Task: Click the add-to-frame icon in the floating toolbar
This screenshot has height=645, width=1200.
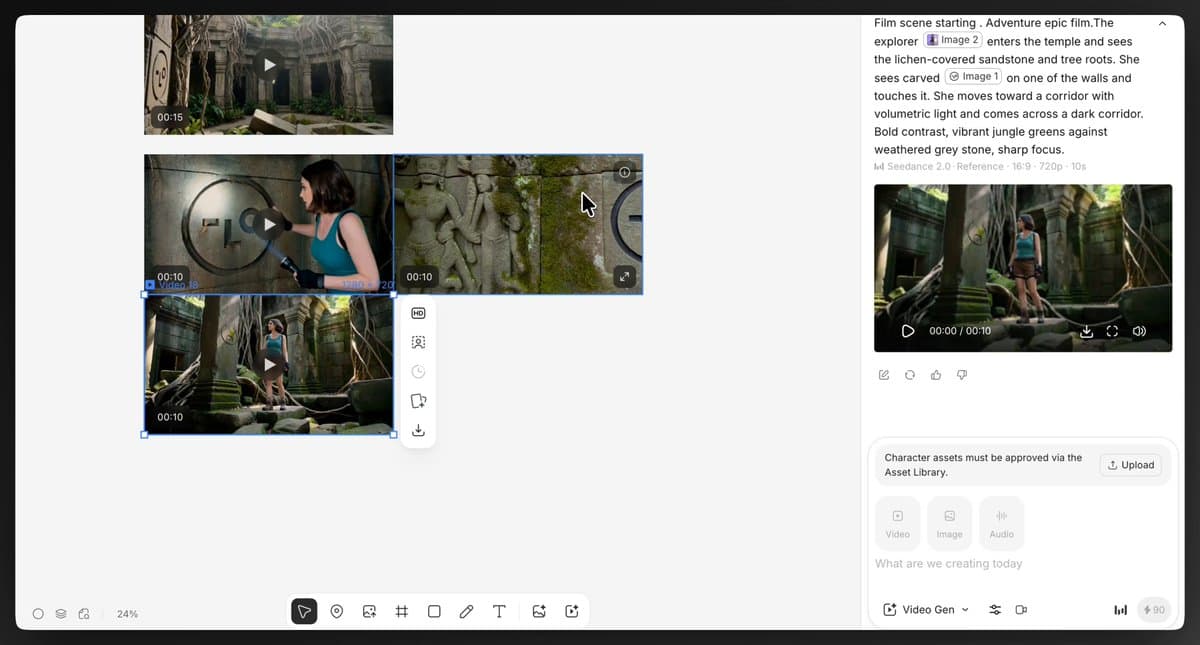Action: point(418,401)
